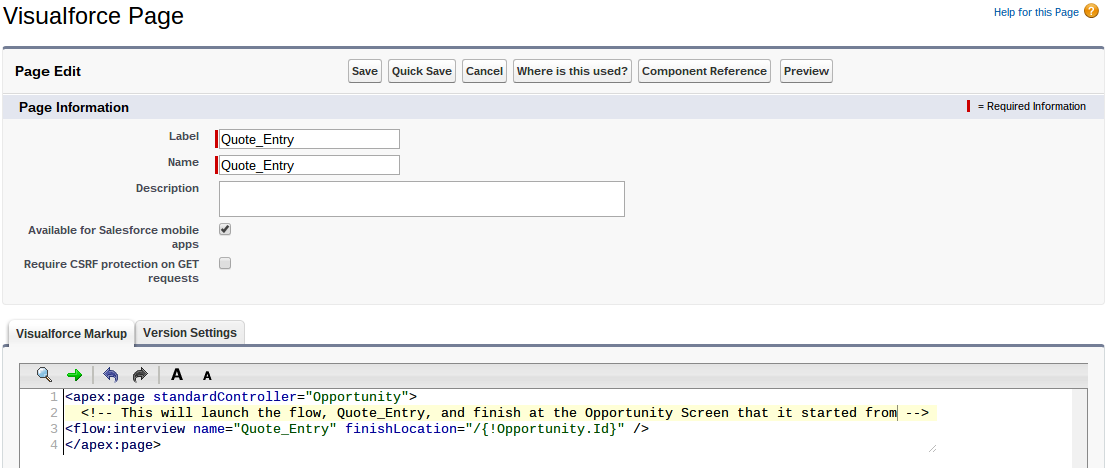Decrease editor font size with small A
The height and width of the screenshot is (468, 1107).
tap(207, 376)
